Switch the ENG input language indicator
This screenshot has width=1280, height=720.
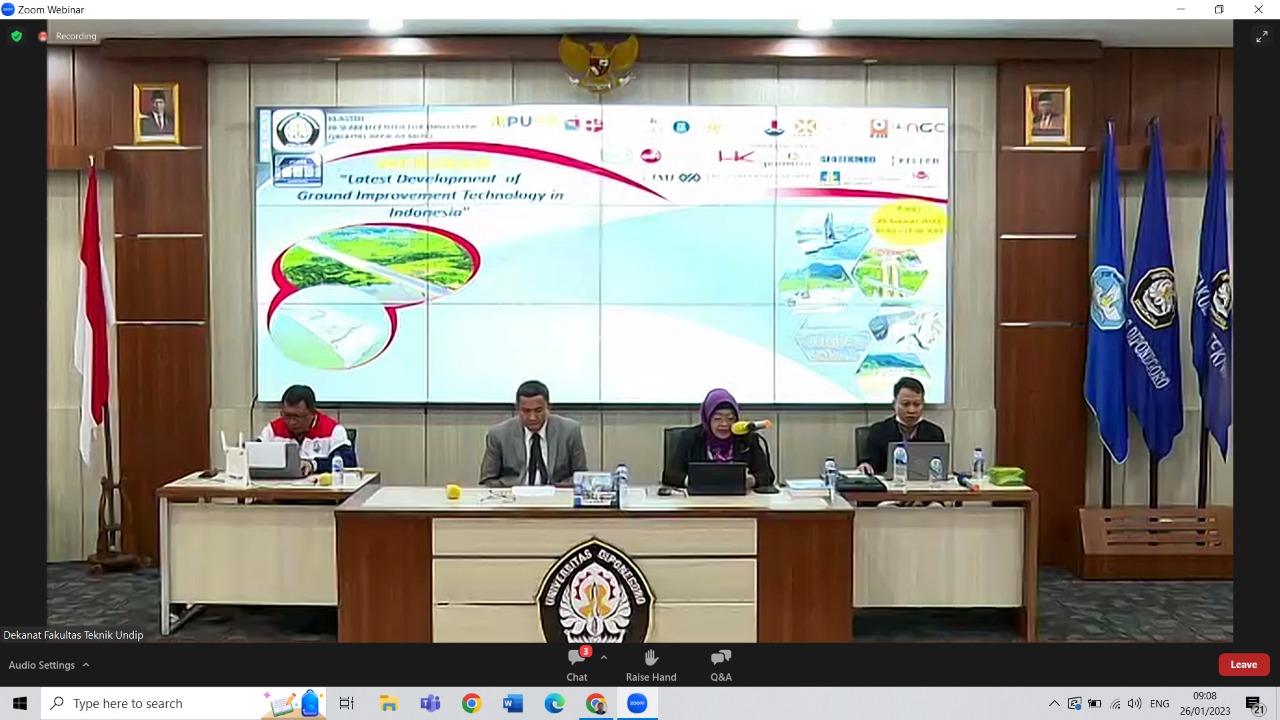[x=1160, y=703]
